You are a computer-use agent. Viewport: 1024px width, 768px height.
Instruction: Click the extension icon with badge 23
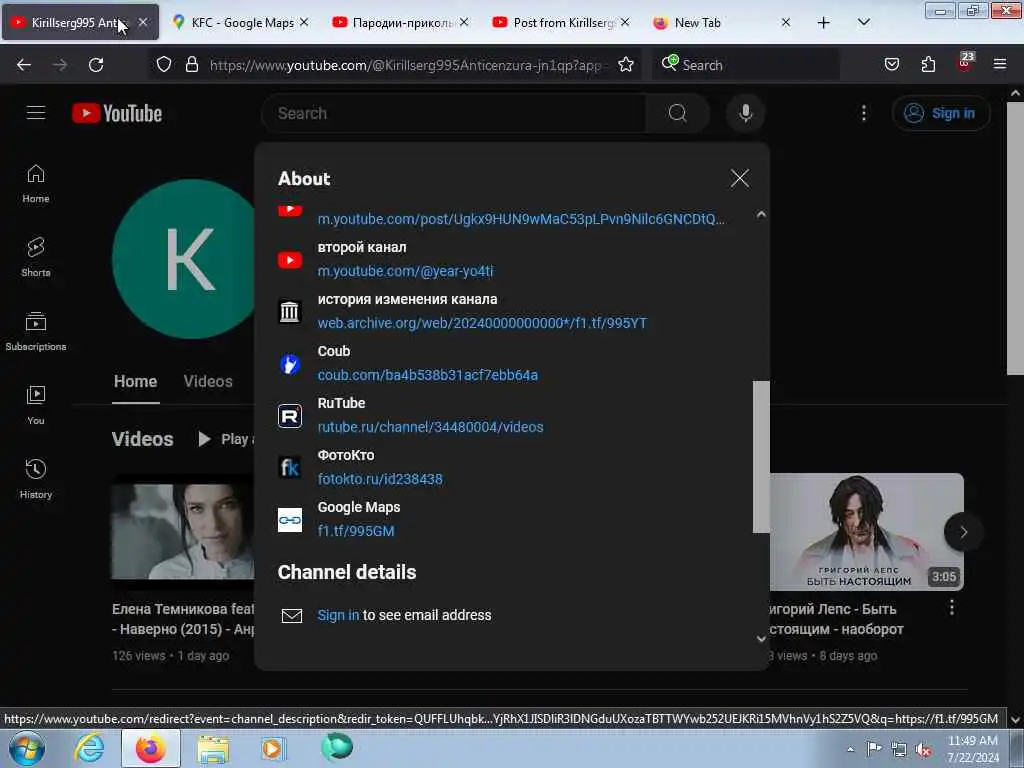(965, 63)
